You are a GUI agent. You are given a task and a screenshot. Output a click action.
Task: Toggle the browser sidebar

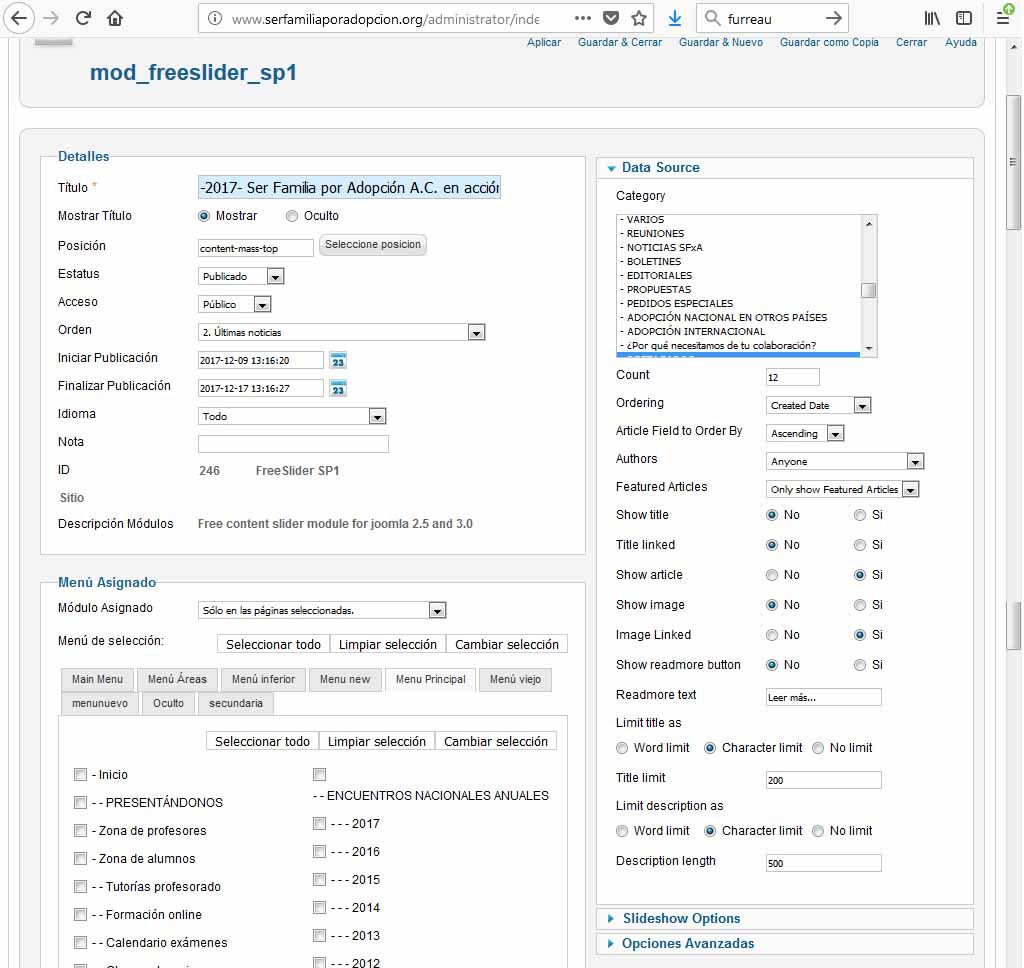pyautogui.click(x=964, y=18)
